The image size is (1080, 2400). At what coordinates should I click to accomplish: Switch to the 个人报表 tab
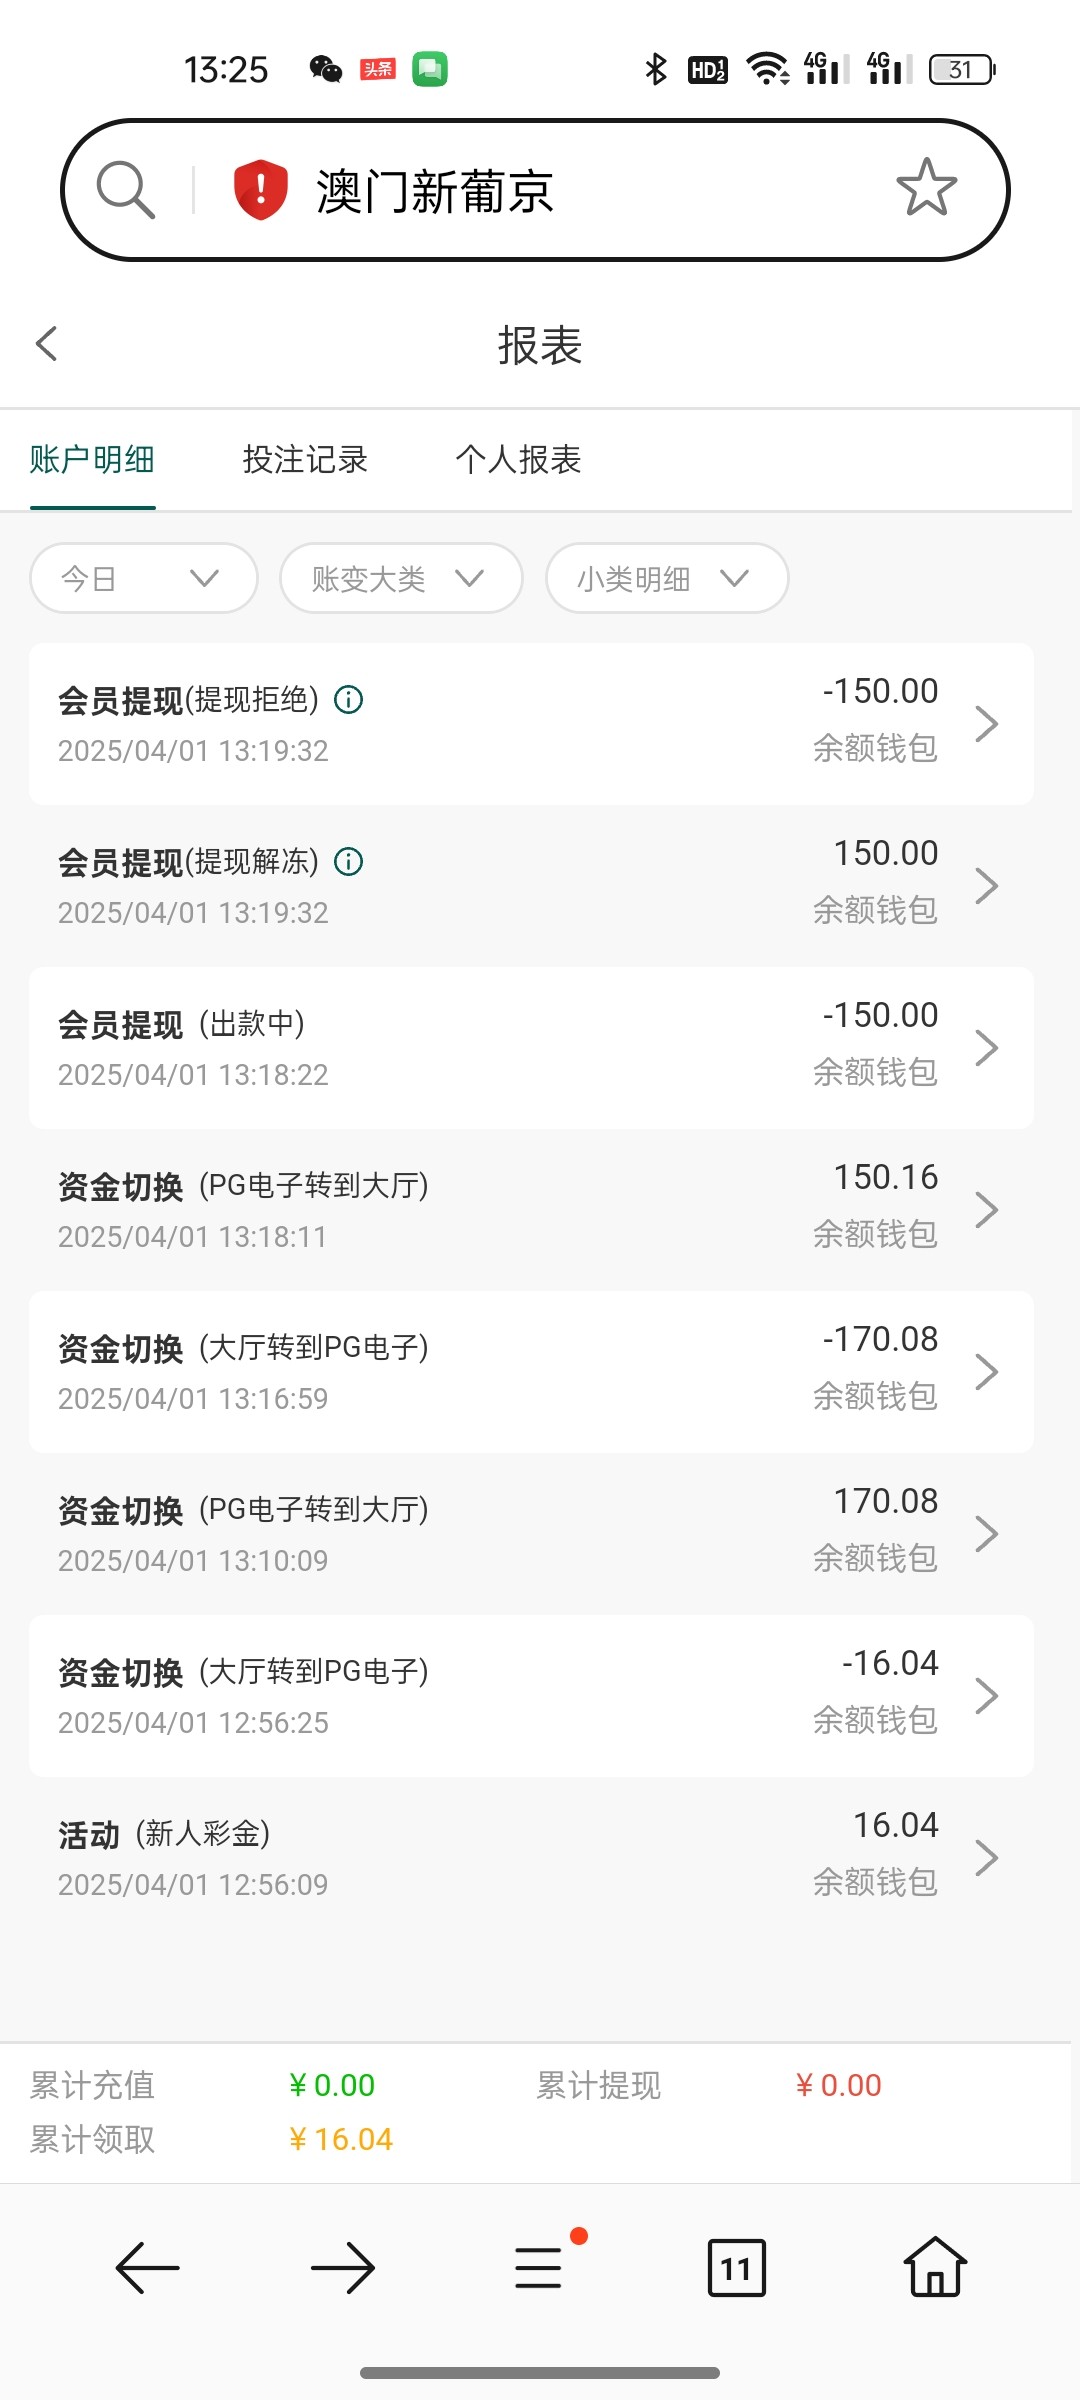pos(518,460)
